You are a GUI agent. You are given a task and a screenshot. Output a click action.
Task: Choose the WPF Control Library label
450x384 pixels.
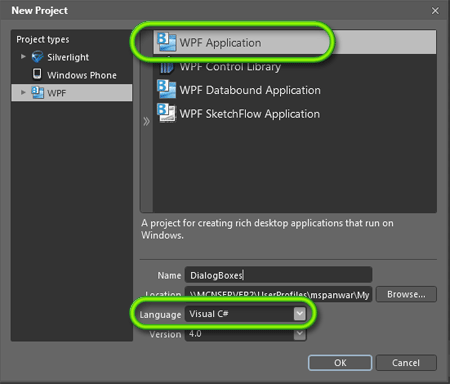[x=230, y=67]
